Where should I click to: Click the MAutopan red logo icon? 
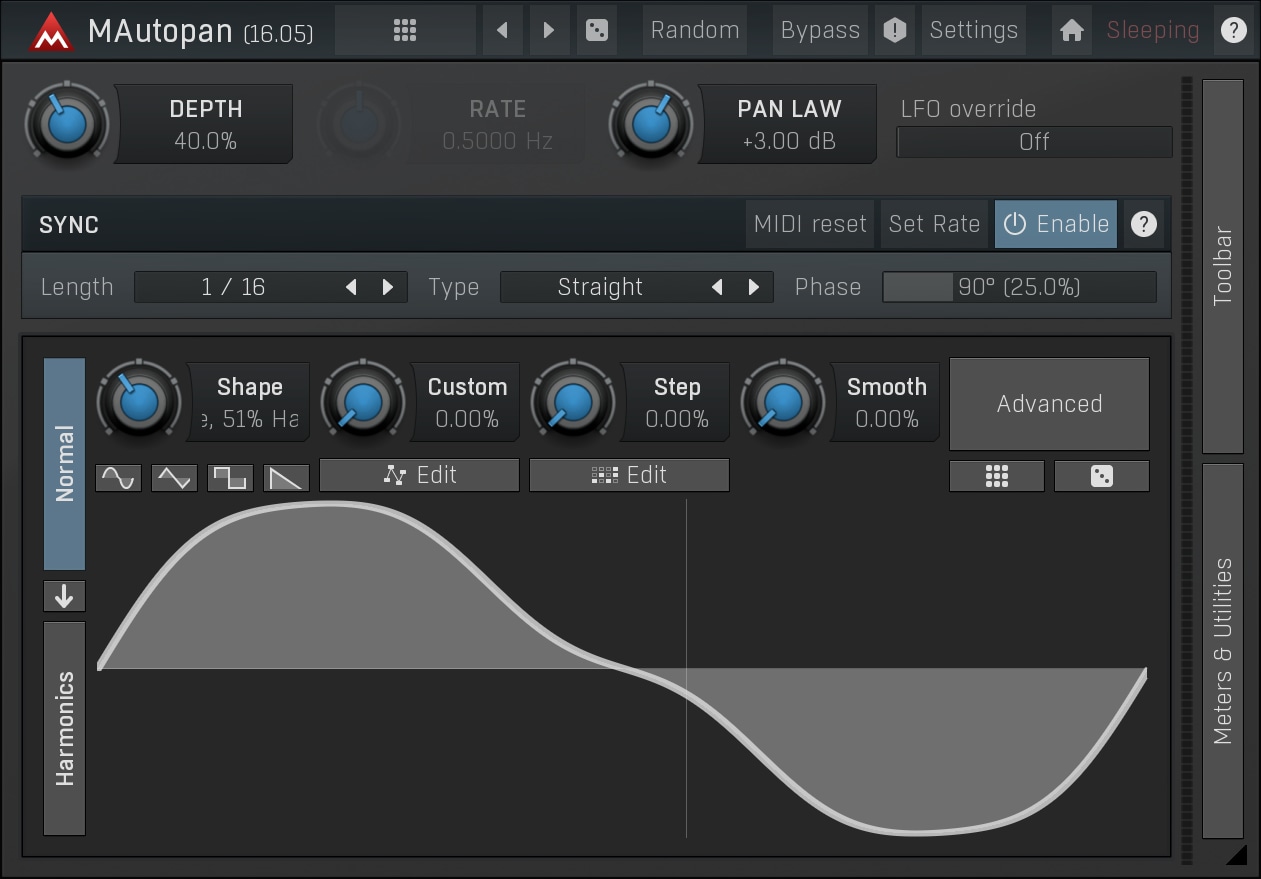pos(50,31)
